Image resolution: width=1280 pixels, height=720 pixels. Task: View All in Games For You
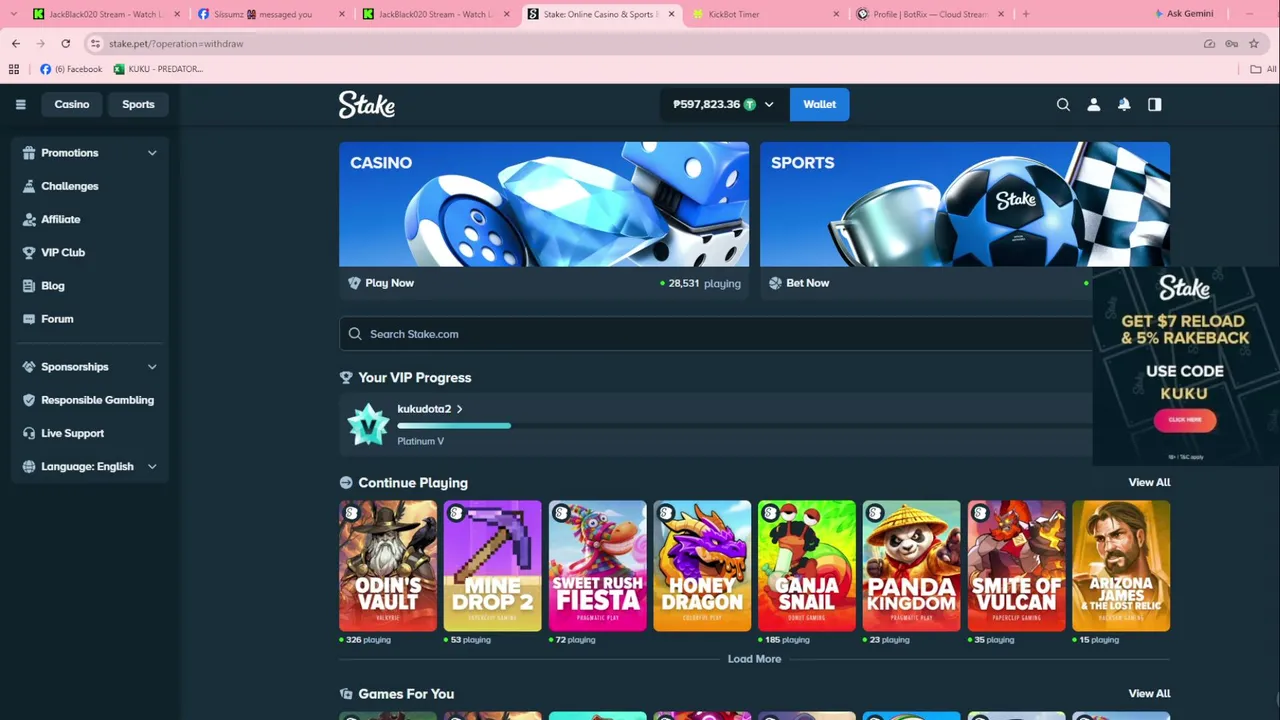point(1149,693)
